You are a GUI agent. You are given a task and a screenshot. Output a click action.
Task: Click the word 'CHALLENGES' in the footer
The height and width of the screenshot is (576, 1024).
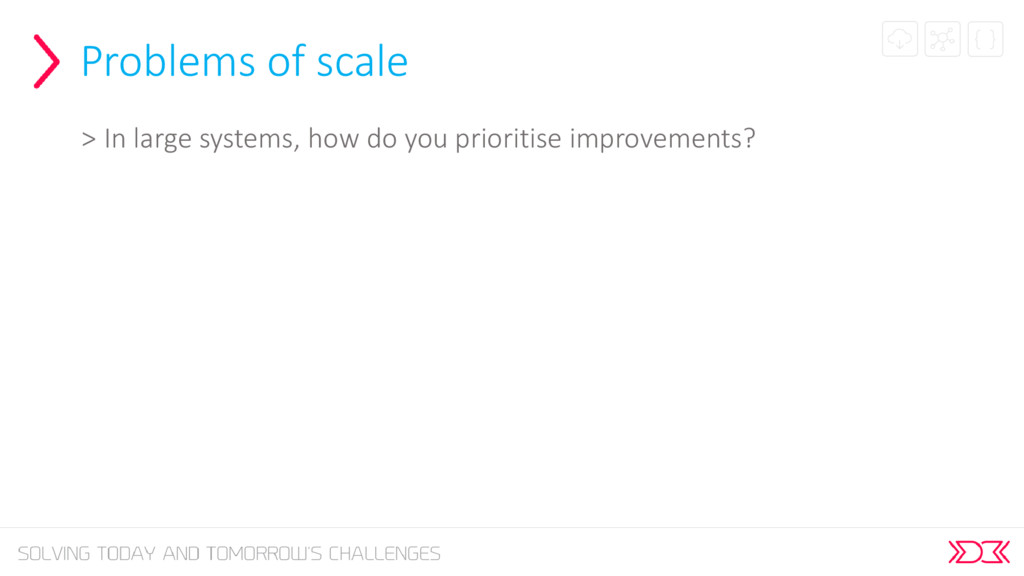point(385,554)
